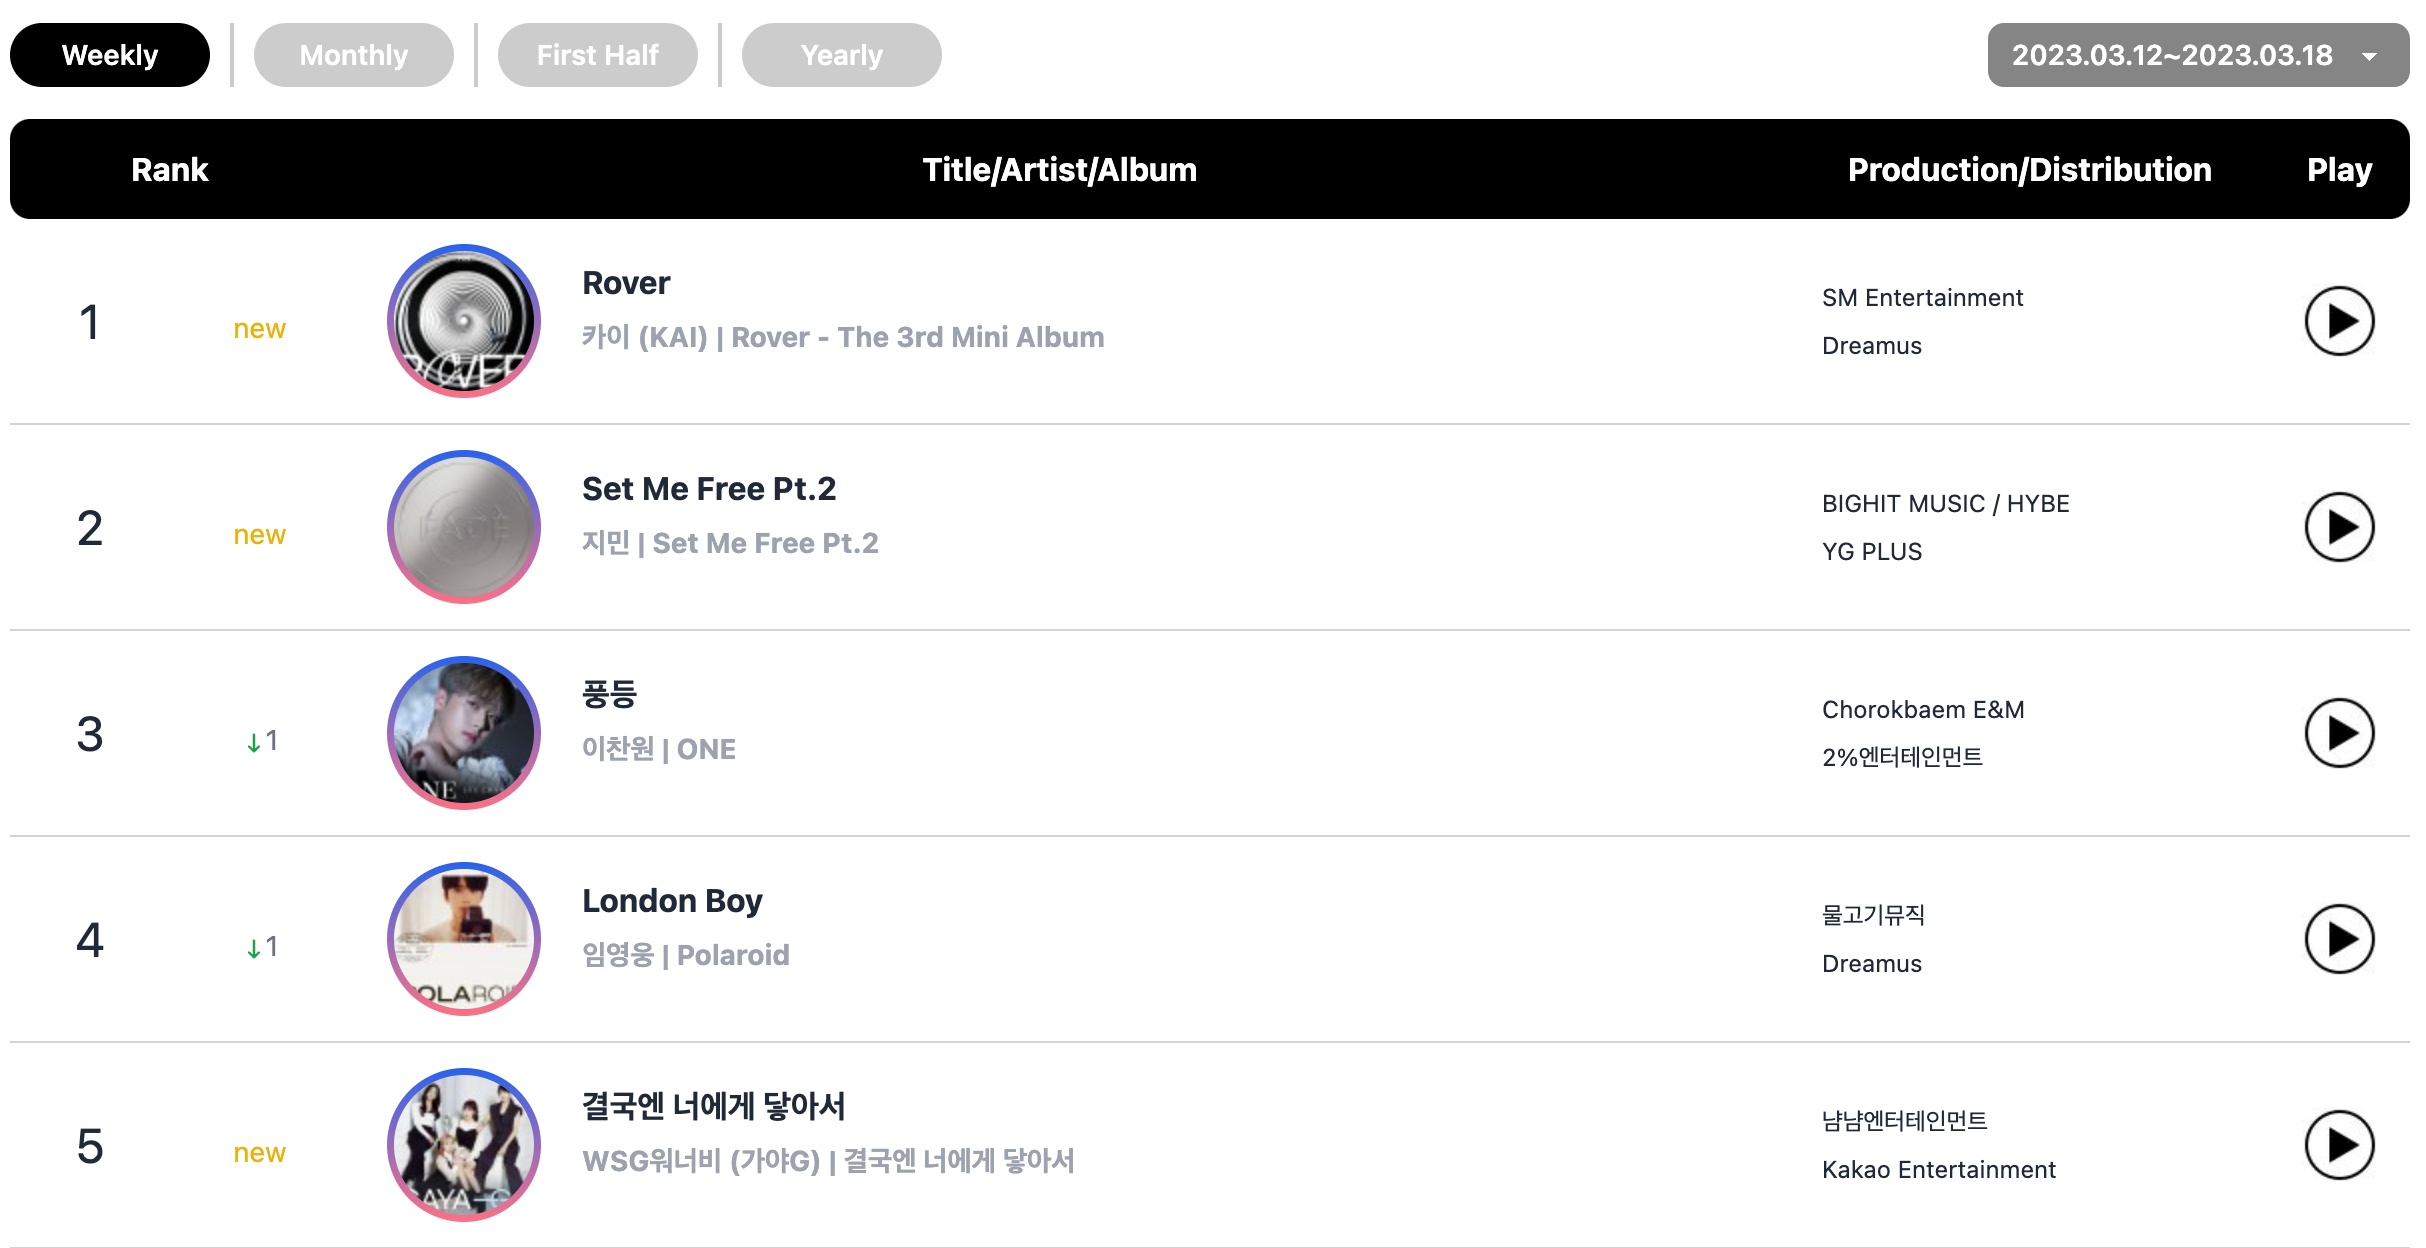2426x1248 pixels.
Task: Play the song 풍등
Action: tap(2339, 733)
